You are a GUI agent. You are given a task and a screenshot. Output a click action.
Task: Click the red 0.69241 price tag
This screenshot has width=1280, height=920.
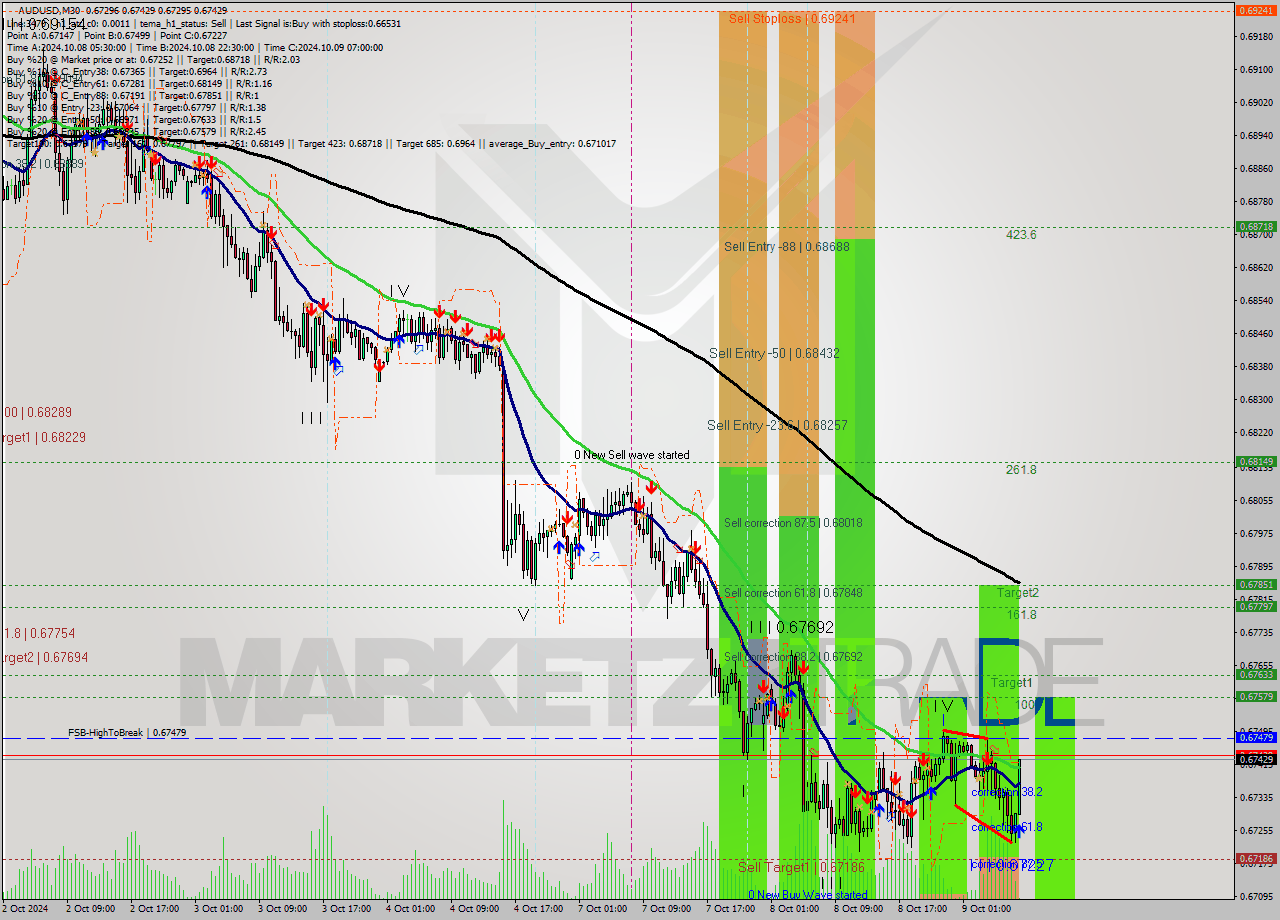click(1255, 10)
